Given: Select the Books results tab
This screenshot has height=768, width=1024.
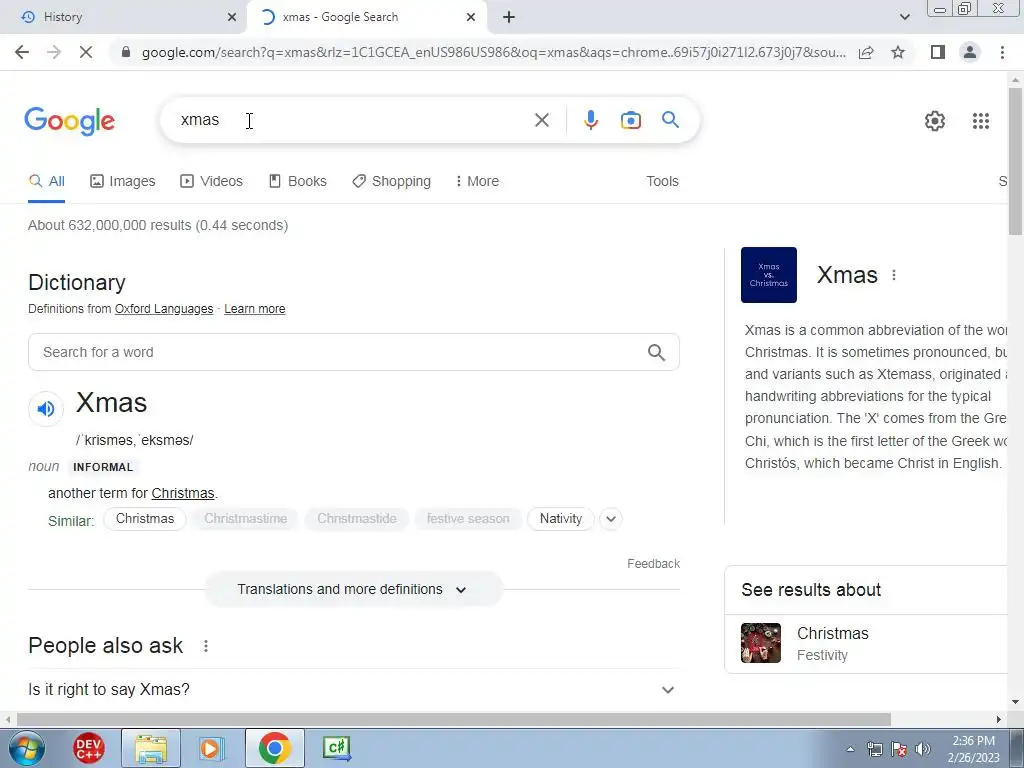Looking at the screenshot, I should [298, 182].
